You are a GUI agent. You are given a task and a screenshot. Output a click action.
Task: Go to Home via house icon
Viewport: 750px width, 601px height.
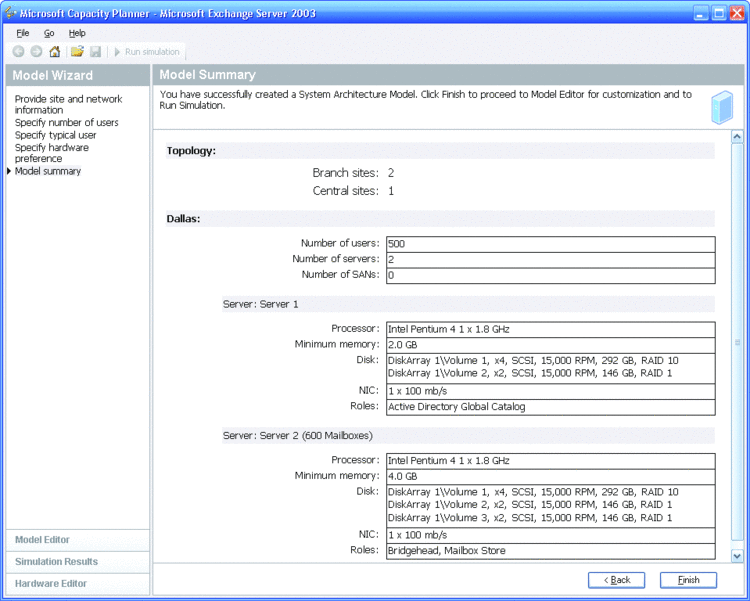(x=55, y=52)
